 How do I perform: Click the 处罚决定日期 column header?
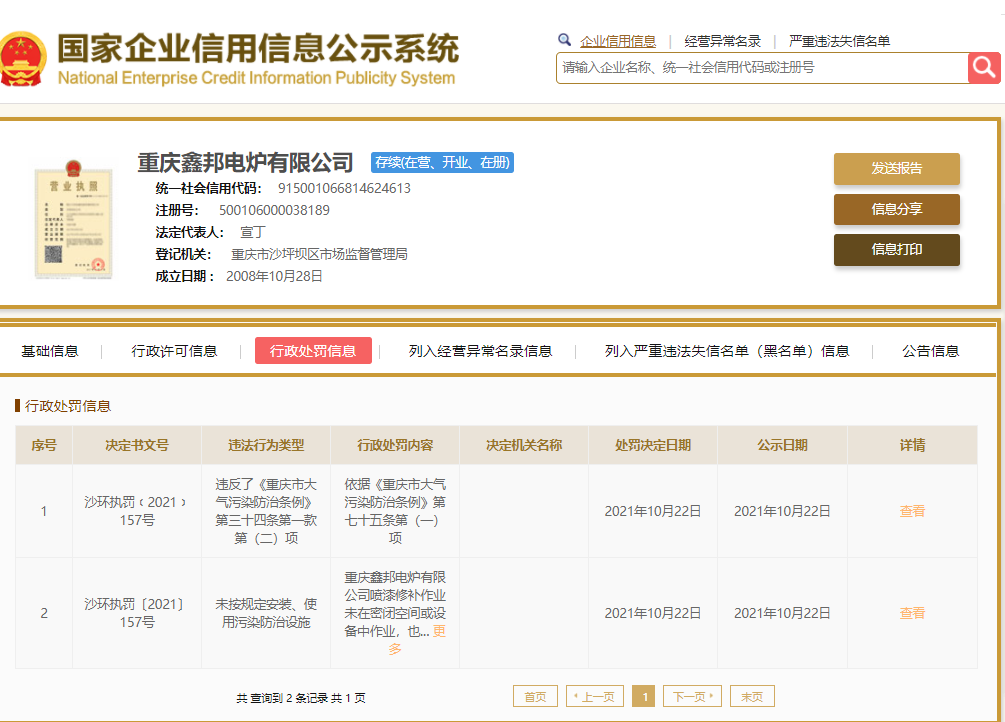tap(653, 445)
